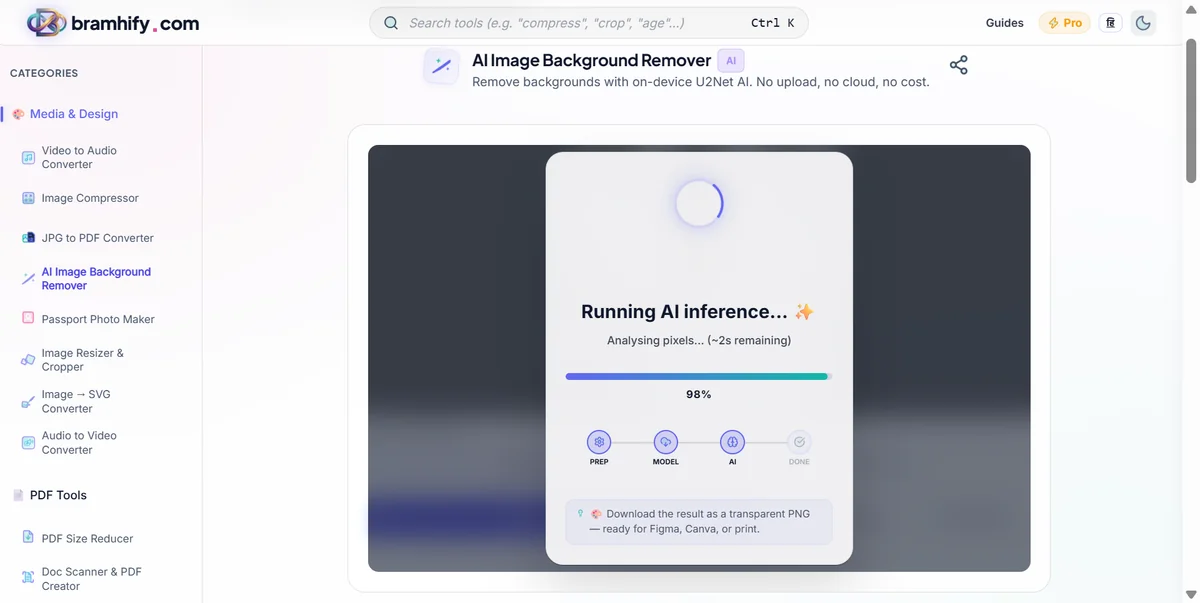Click the U2Net AI description text

coord(700,82)
